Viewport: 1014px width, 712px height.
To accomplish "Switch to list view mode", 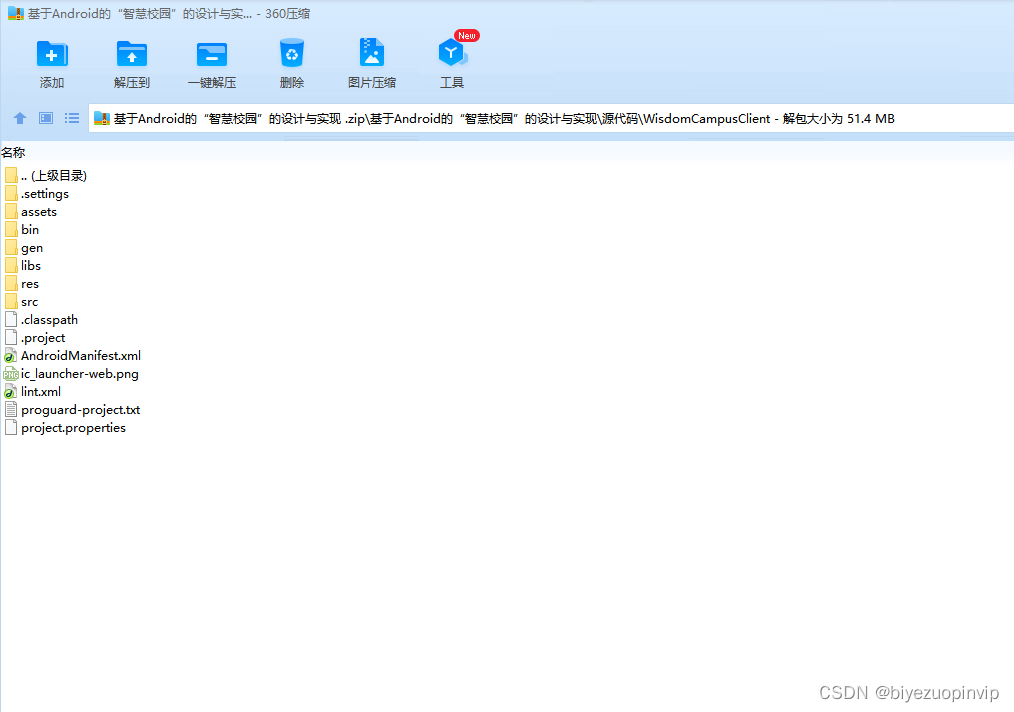I will tap(71, 117).
